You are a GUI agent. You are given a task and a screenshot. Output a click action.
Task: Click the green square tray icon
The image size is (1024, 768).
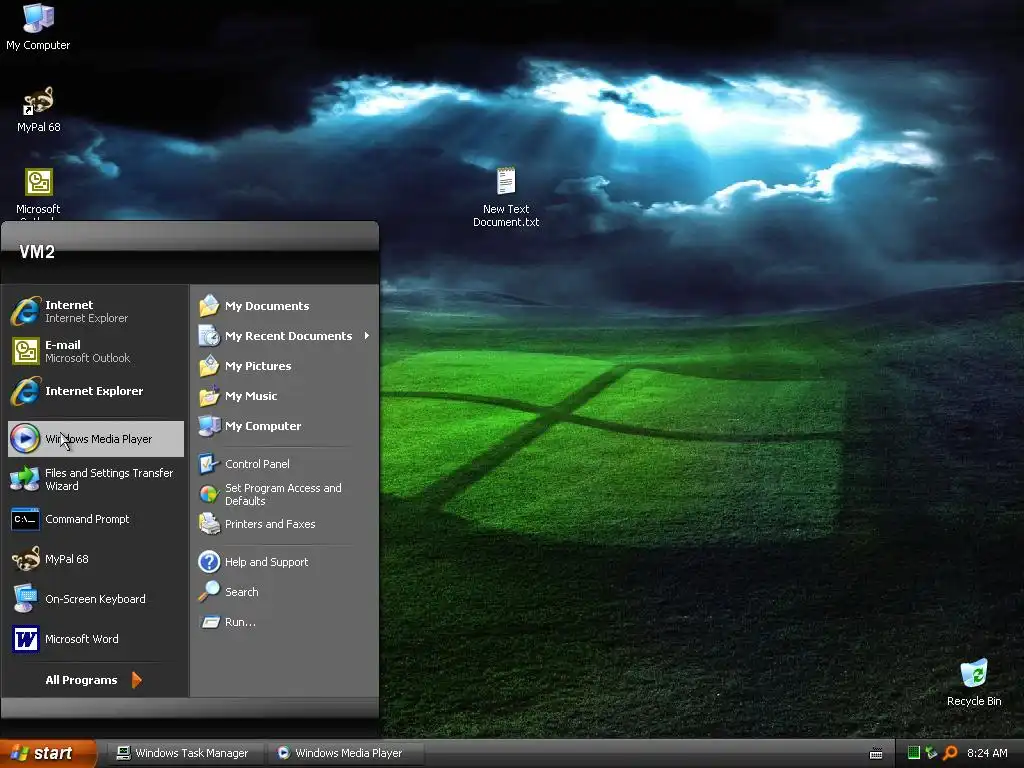point(914,753)
